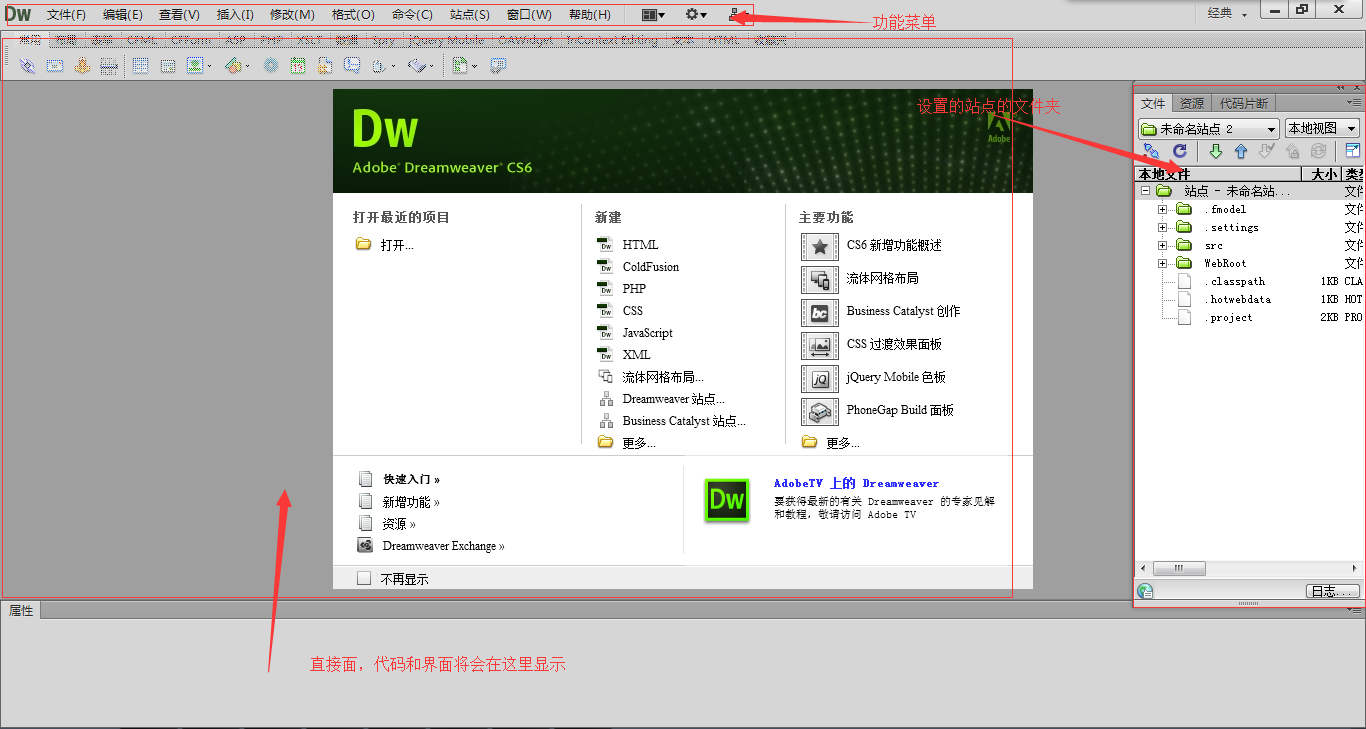
Task: Click the green Get Files arrow
Action: [1216, 151]
